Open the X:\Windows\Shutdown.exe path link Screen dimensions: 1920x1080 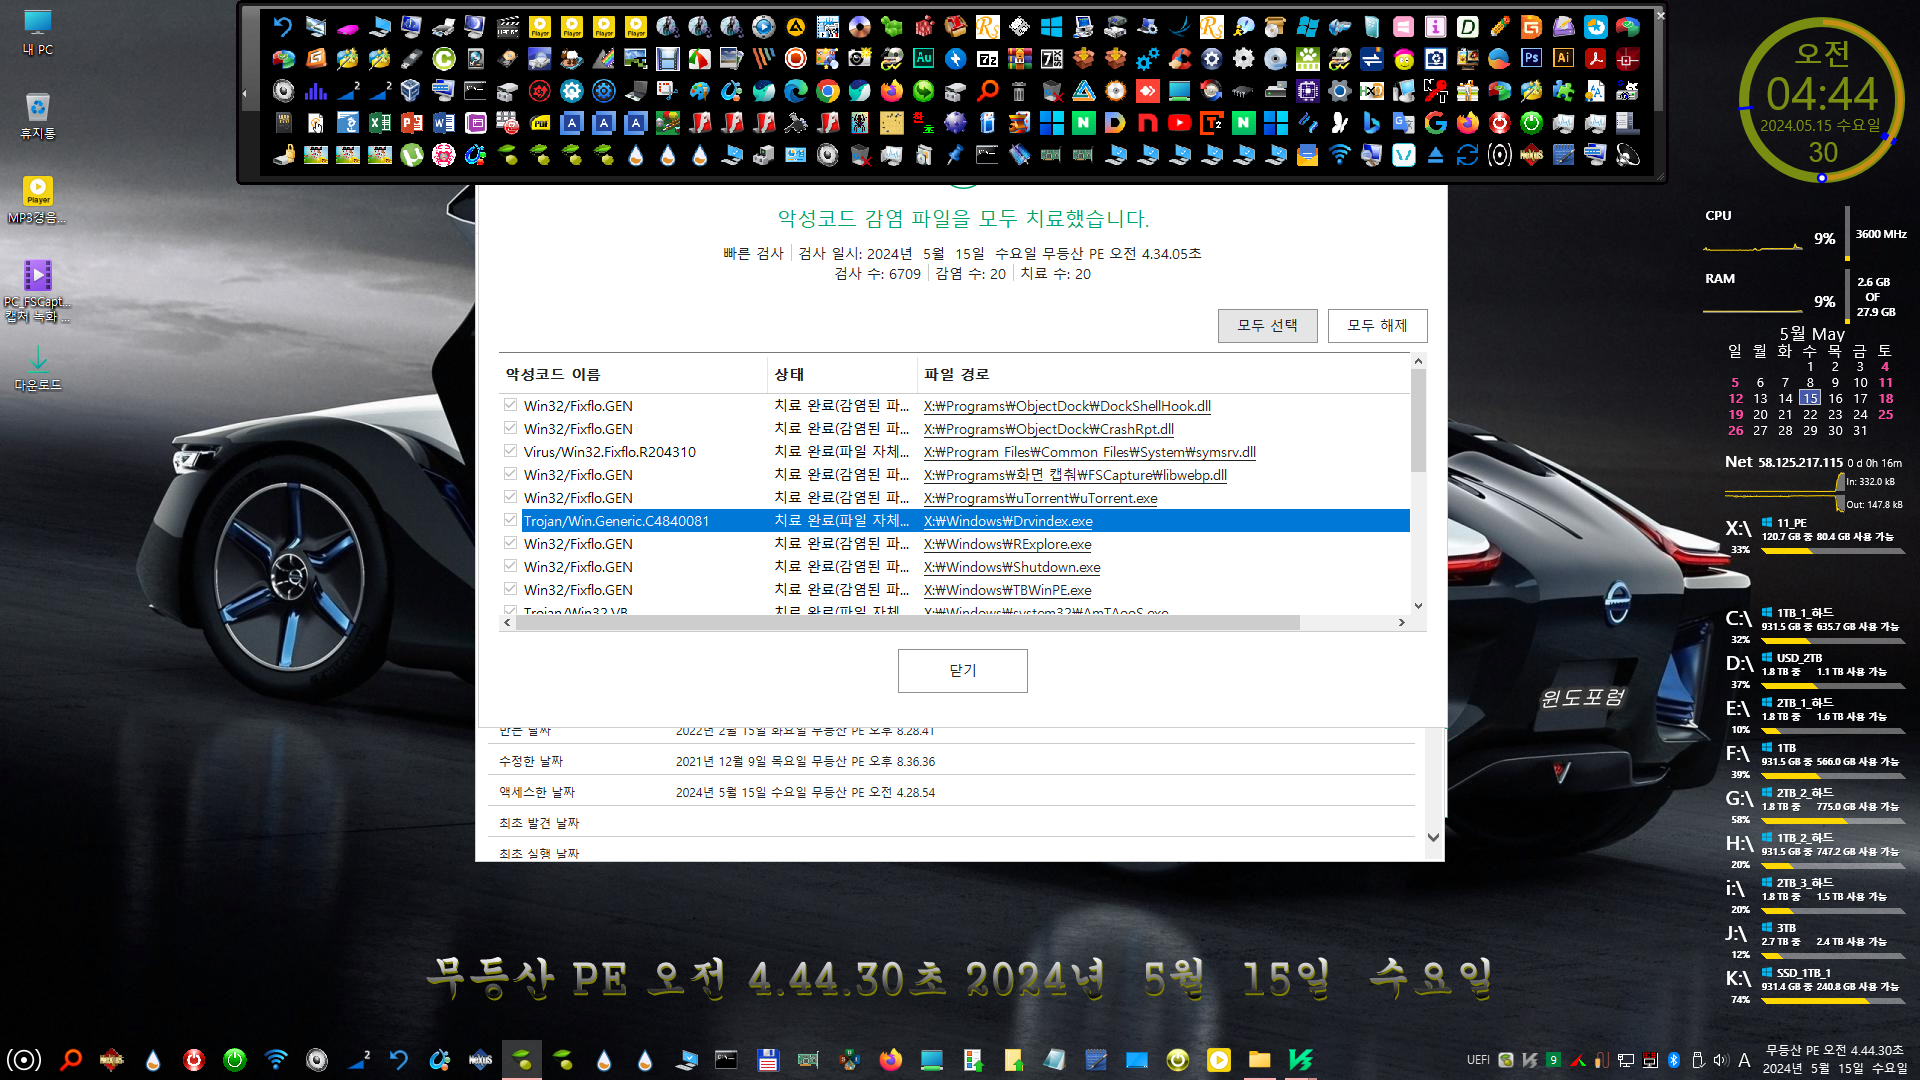pyautogui.click(x=1012, y=567)
